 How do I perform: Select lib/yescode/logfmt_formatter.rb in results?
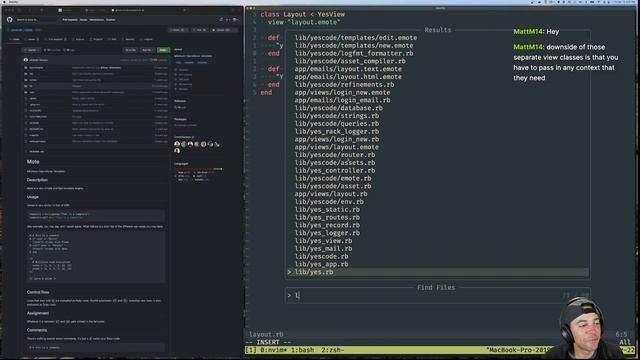pos(354,53)
